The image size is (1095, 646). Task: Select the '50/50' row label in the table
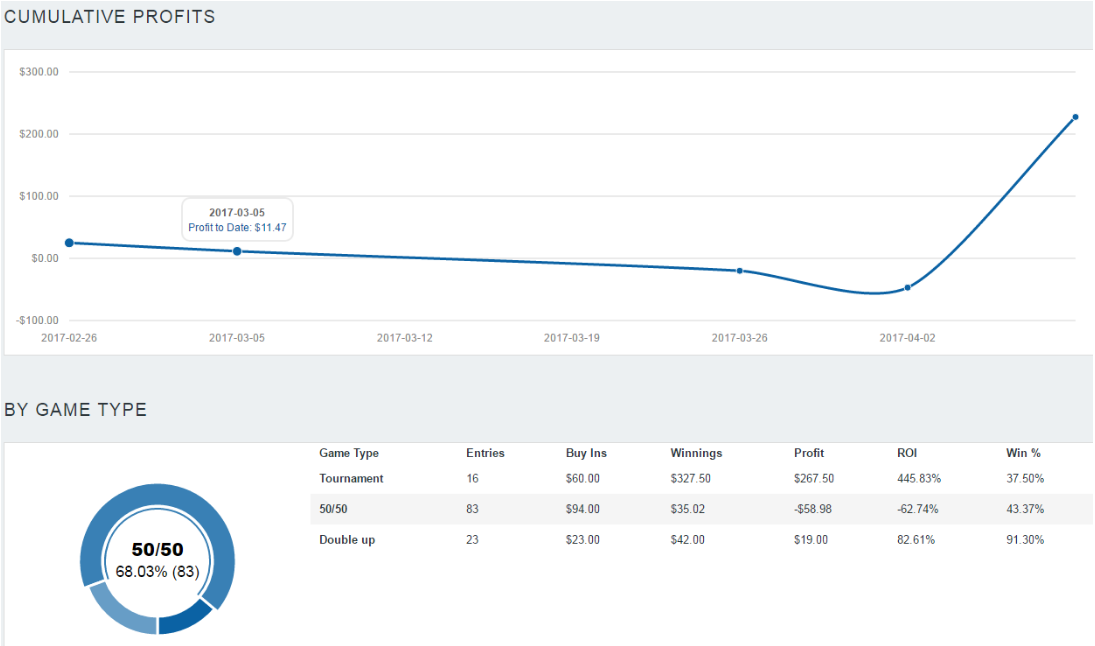[x=333, y=509]
